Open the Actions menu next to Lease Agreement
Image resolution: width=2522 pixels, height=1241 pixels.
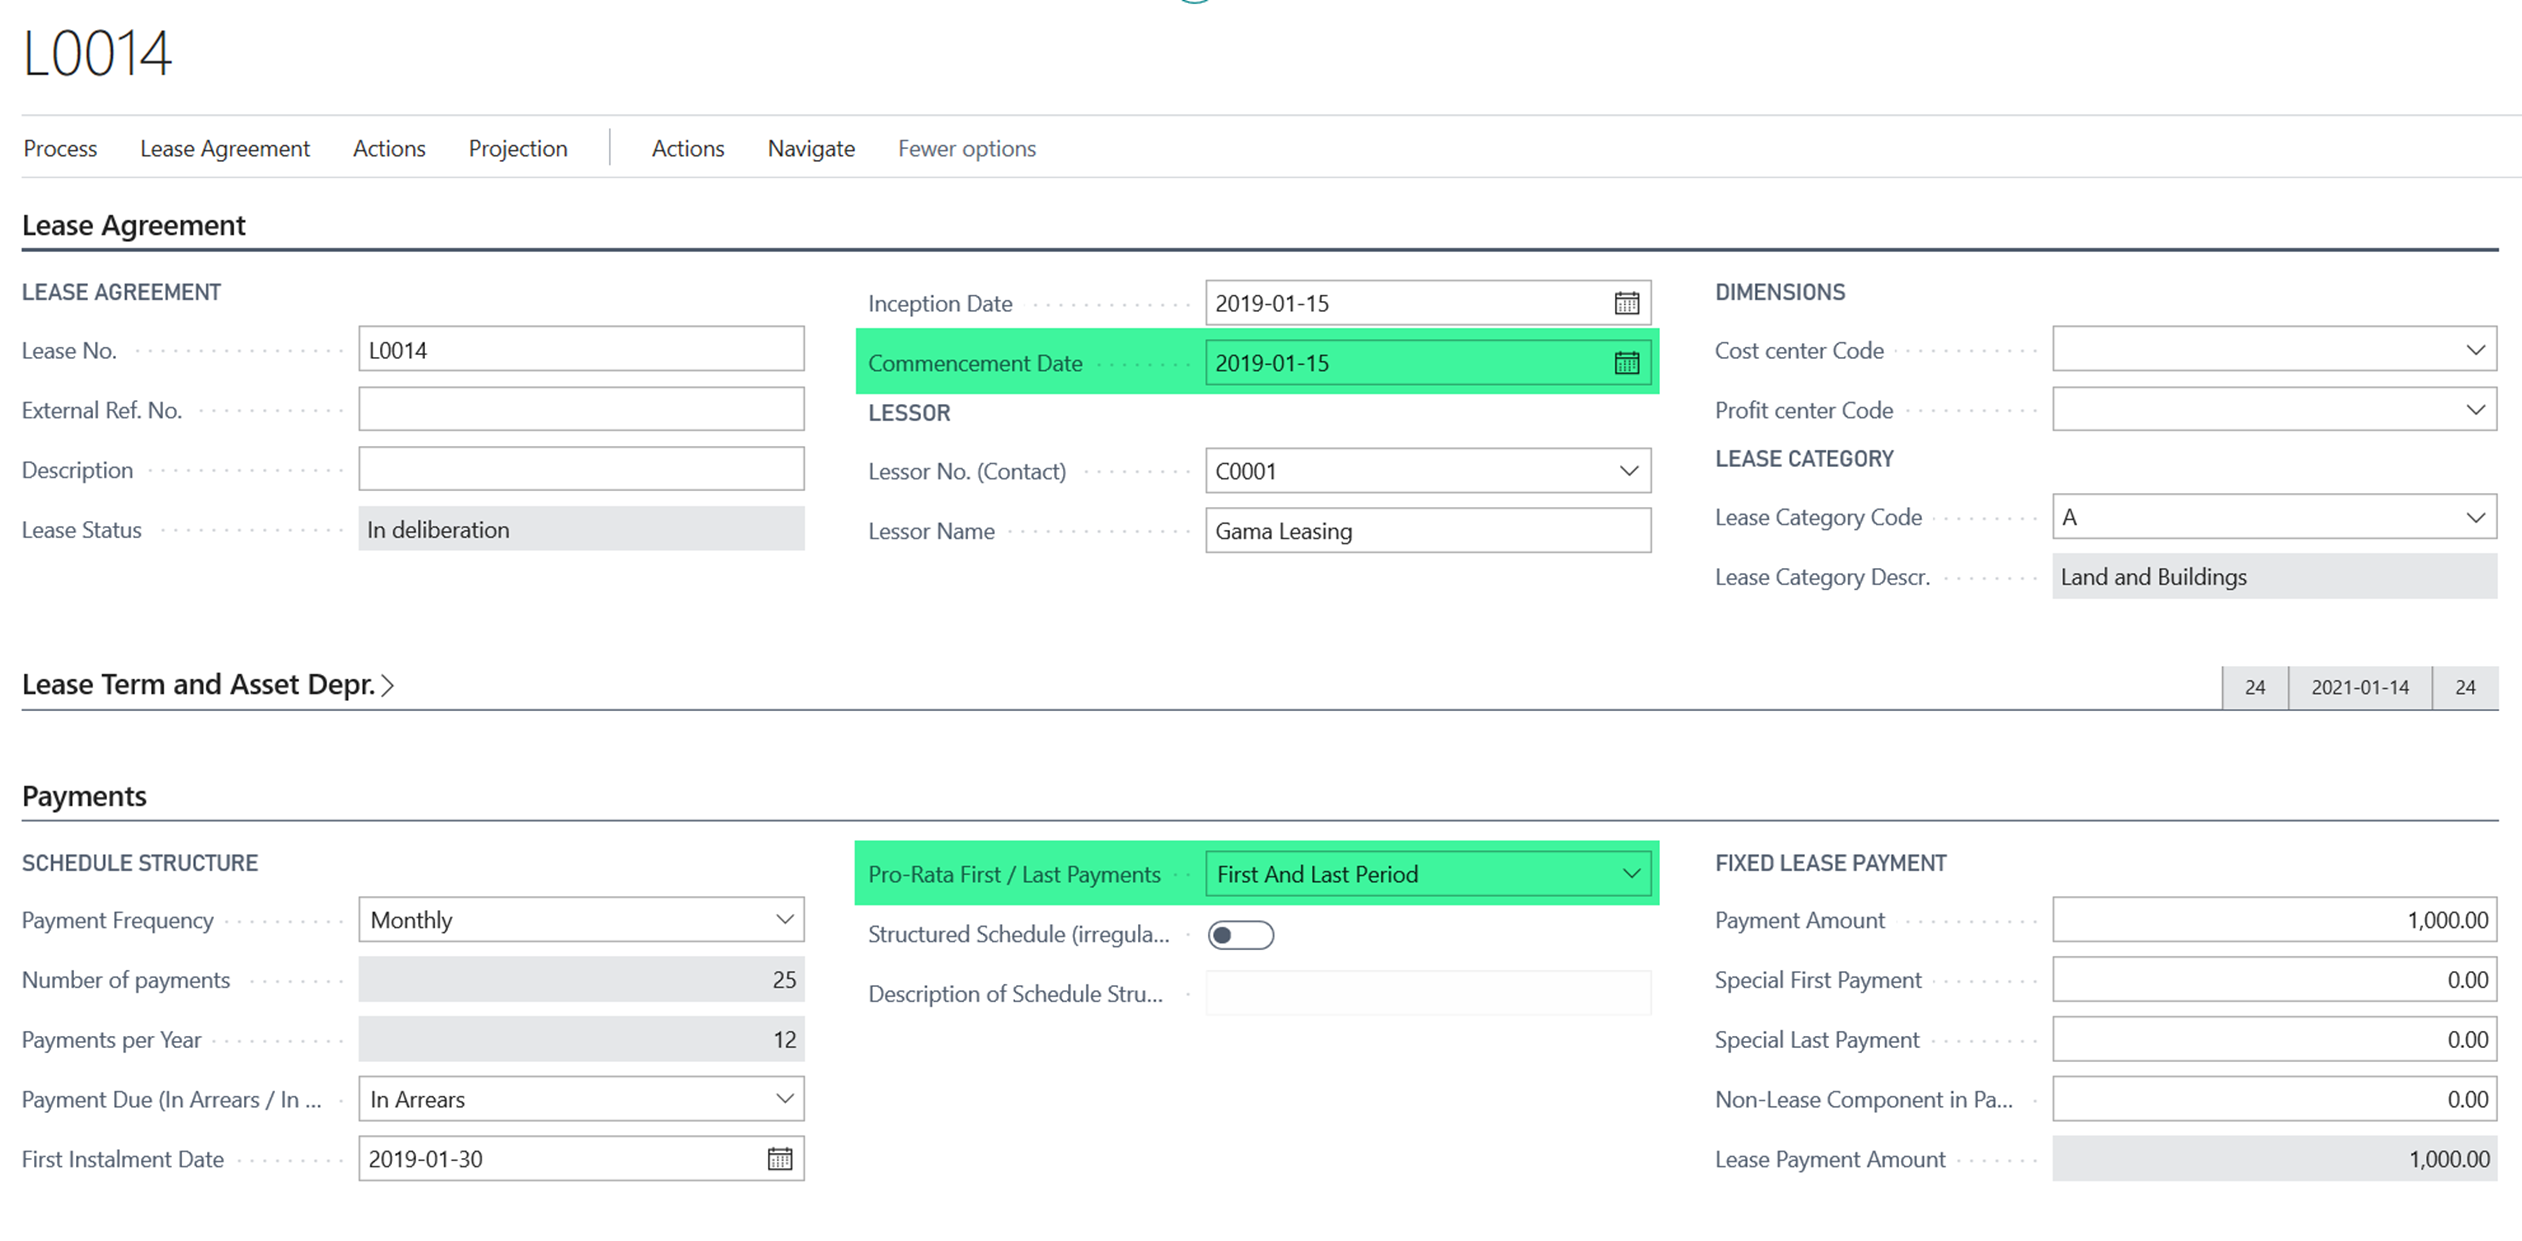389,149
